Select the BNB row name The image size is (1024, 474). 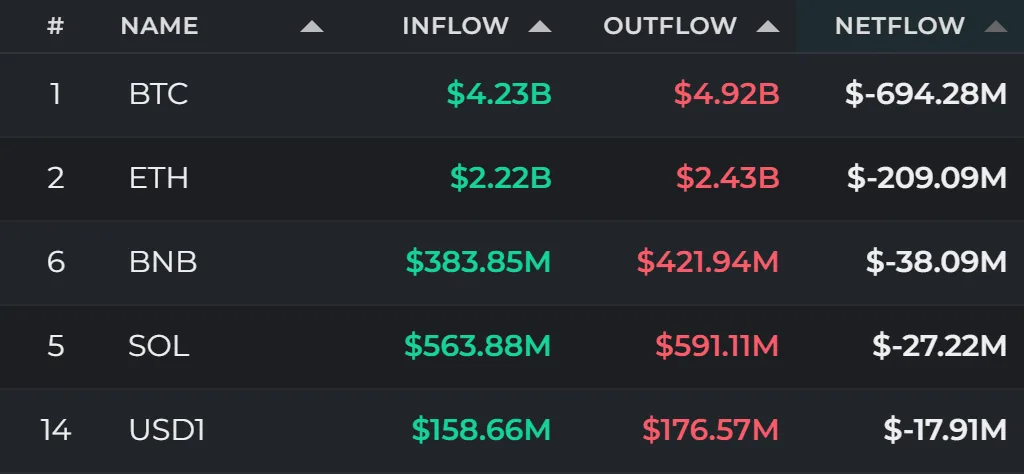click(x=163, y=262)
